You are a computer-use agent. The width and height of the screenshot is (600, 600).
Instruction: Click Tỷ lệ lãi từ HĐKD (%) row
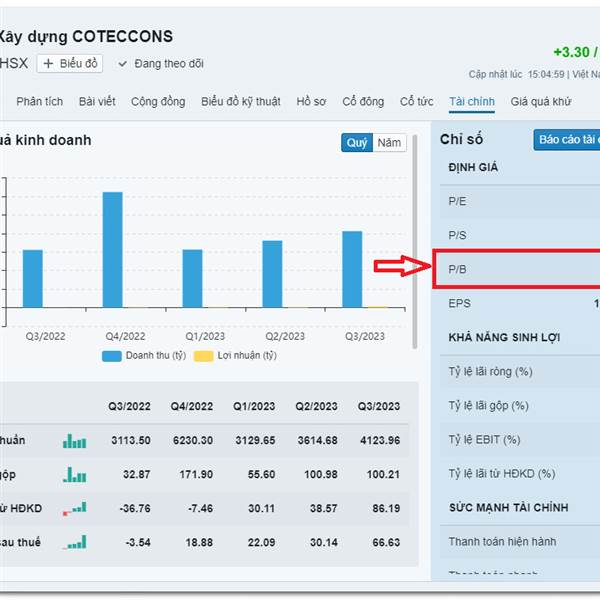pos(520,474)
